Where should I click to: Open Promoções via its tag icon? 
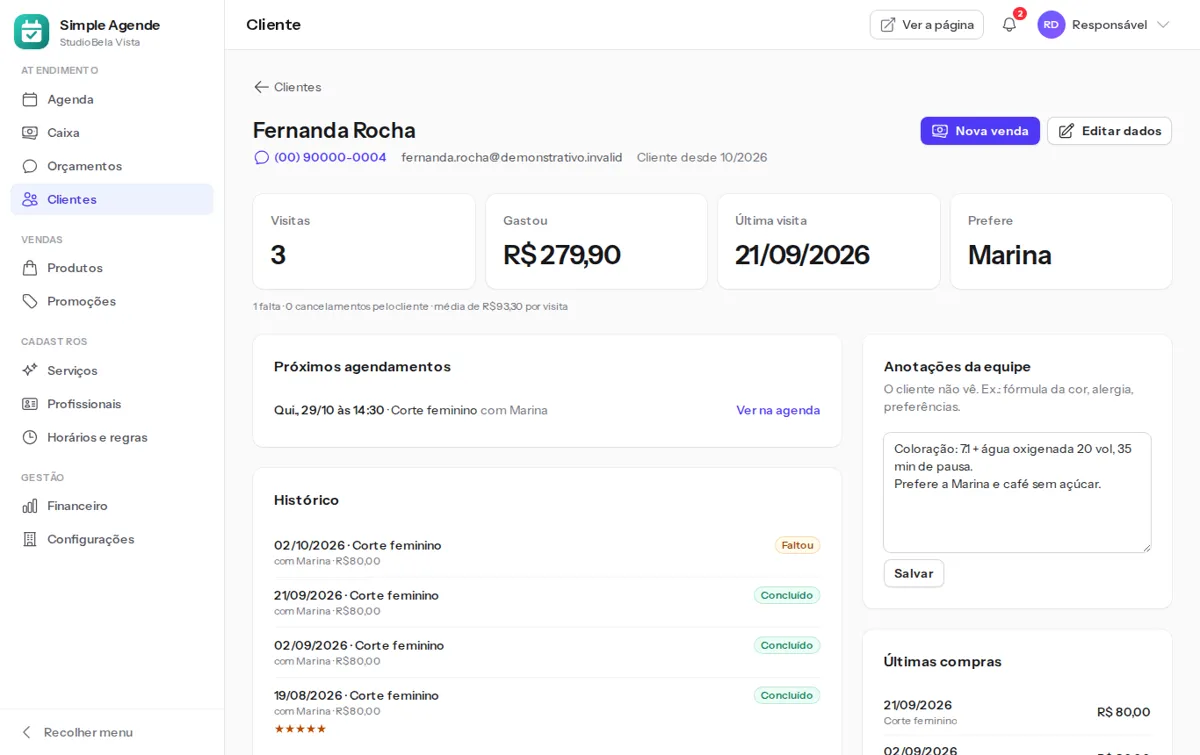click(x=30, y=301)
